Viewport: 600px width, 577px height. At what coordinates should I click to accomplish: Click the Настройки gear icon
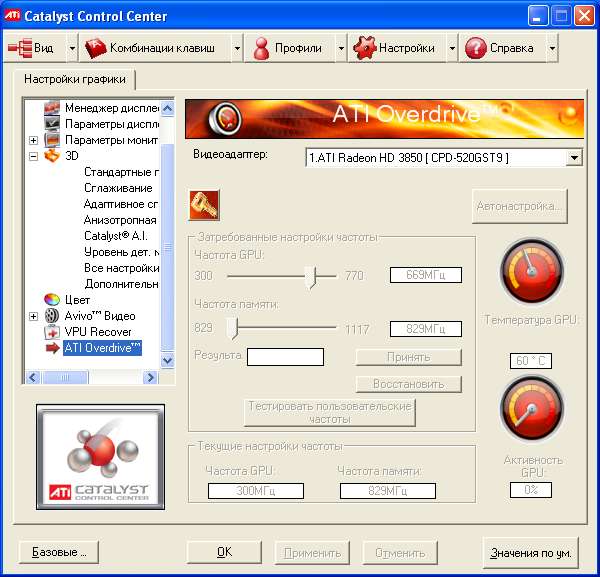365,48
